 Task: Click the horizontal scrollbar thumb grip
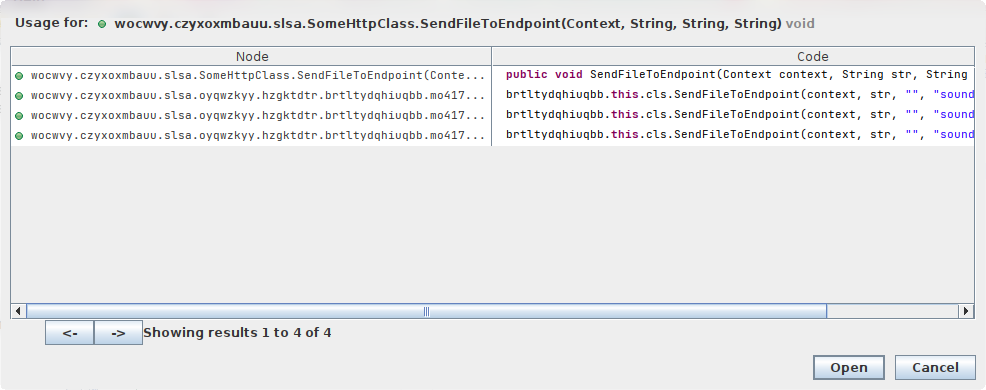(x=426, y=311)
